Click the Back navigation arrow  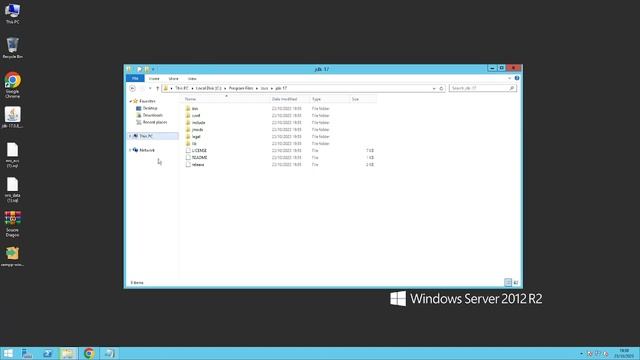tap(132, 88)
